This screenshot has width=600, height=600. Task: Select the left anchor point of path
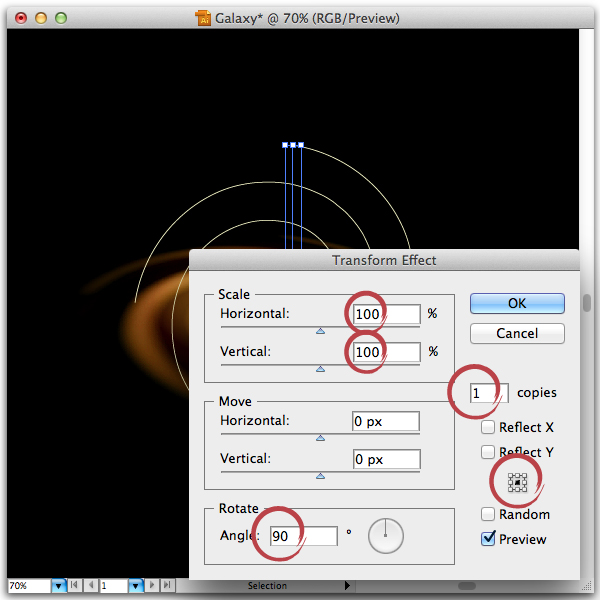(x=285, y=145)
